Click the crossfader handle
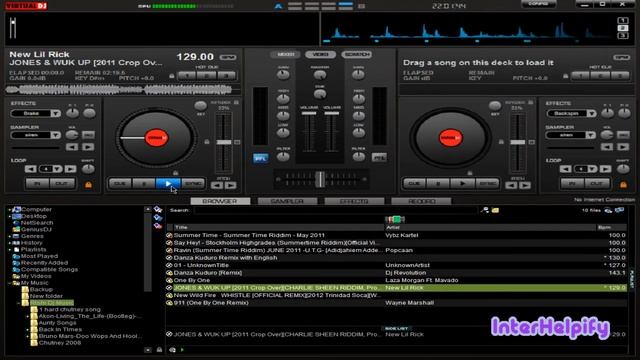640x360 pixels. click(x=321, y=179)
